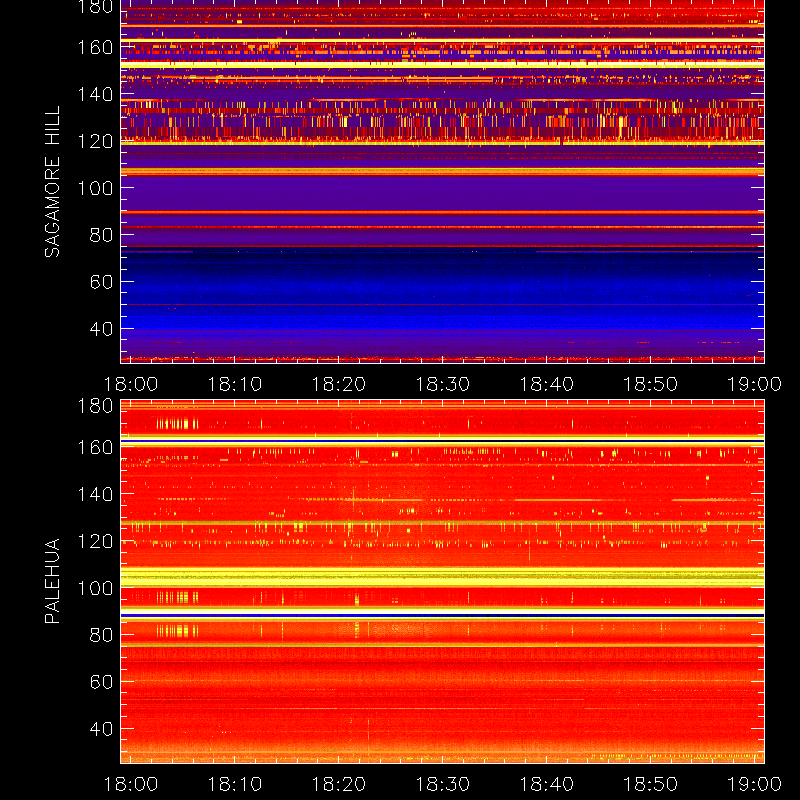Image resolution: width=800 pixels, height=800 pixels.
Task: Click the 18:20 time label under the Palehua plot
Action: point(339,784)
